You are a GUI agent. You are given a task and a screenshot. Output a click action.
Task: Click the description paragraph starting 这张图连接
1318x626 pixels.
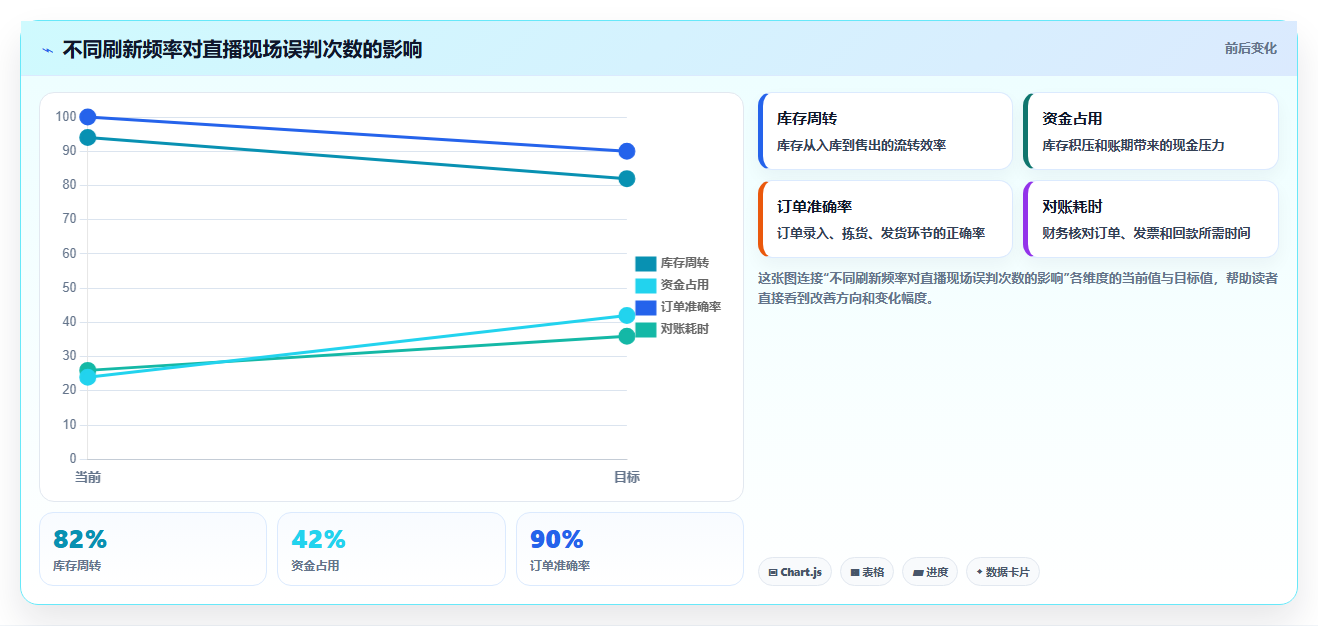click(x=1018, y=288)
